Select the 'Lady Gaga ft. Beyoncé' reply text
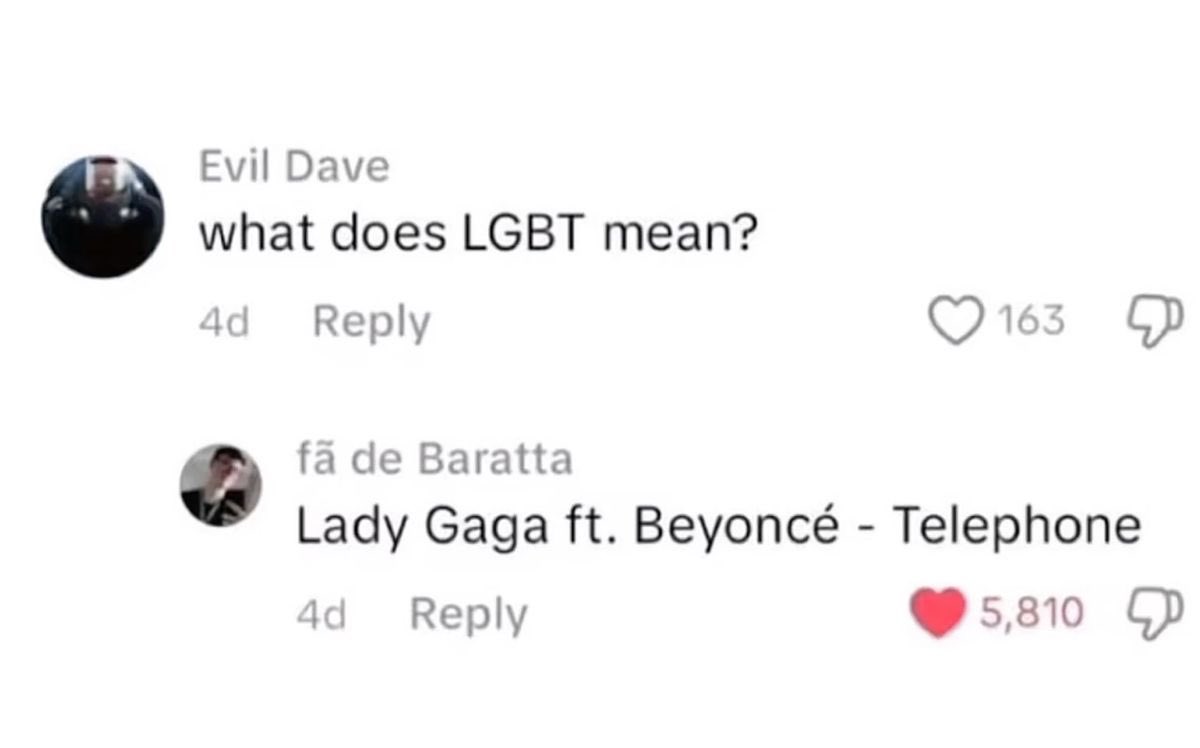This screenshot has width=1200, height=748. (567, 527)
